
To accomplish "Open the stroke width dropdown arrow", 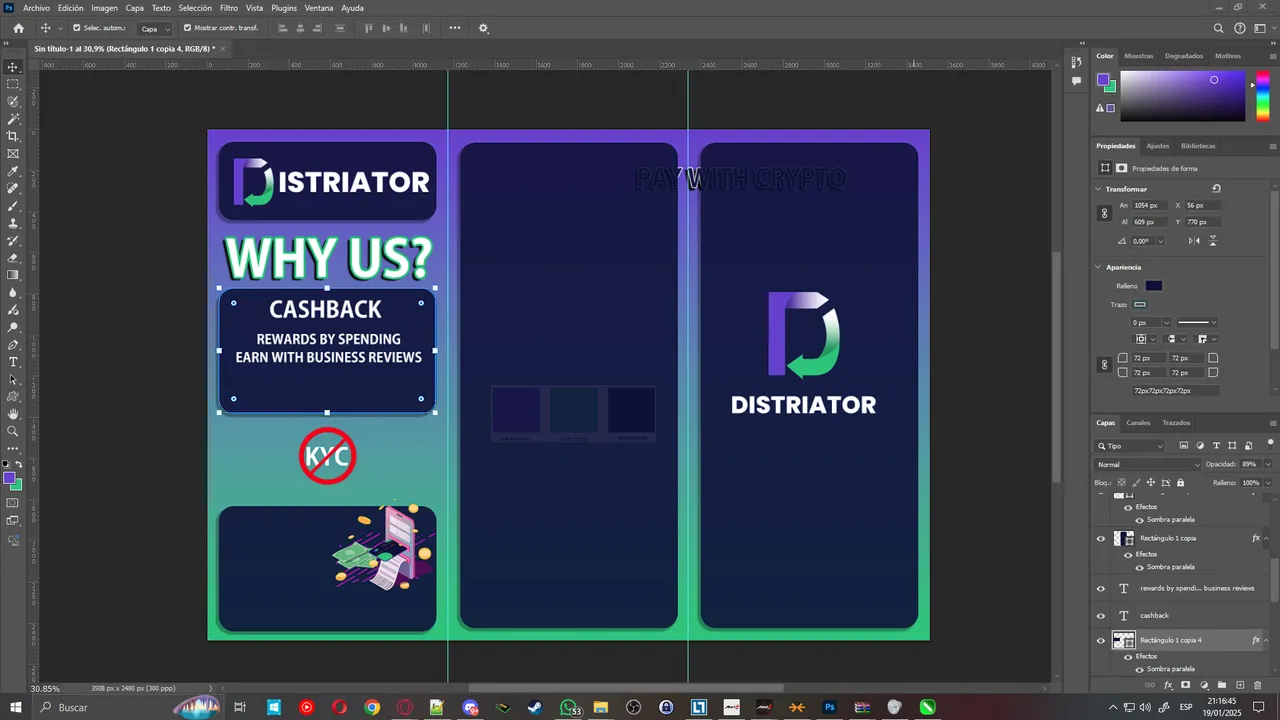I will pos(1166,323).
